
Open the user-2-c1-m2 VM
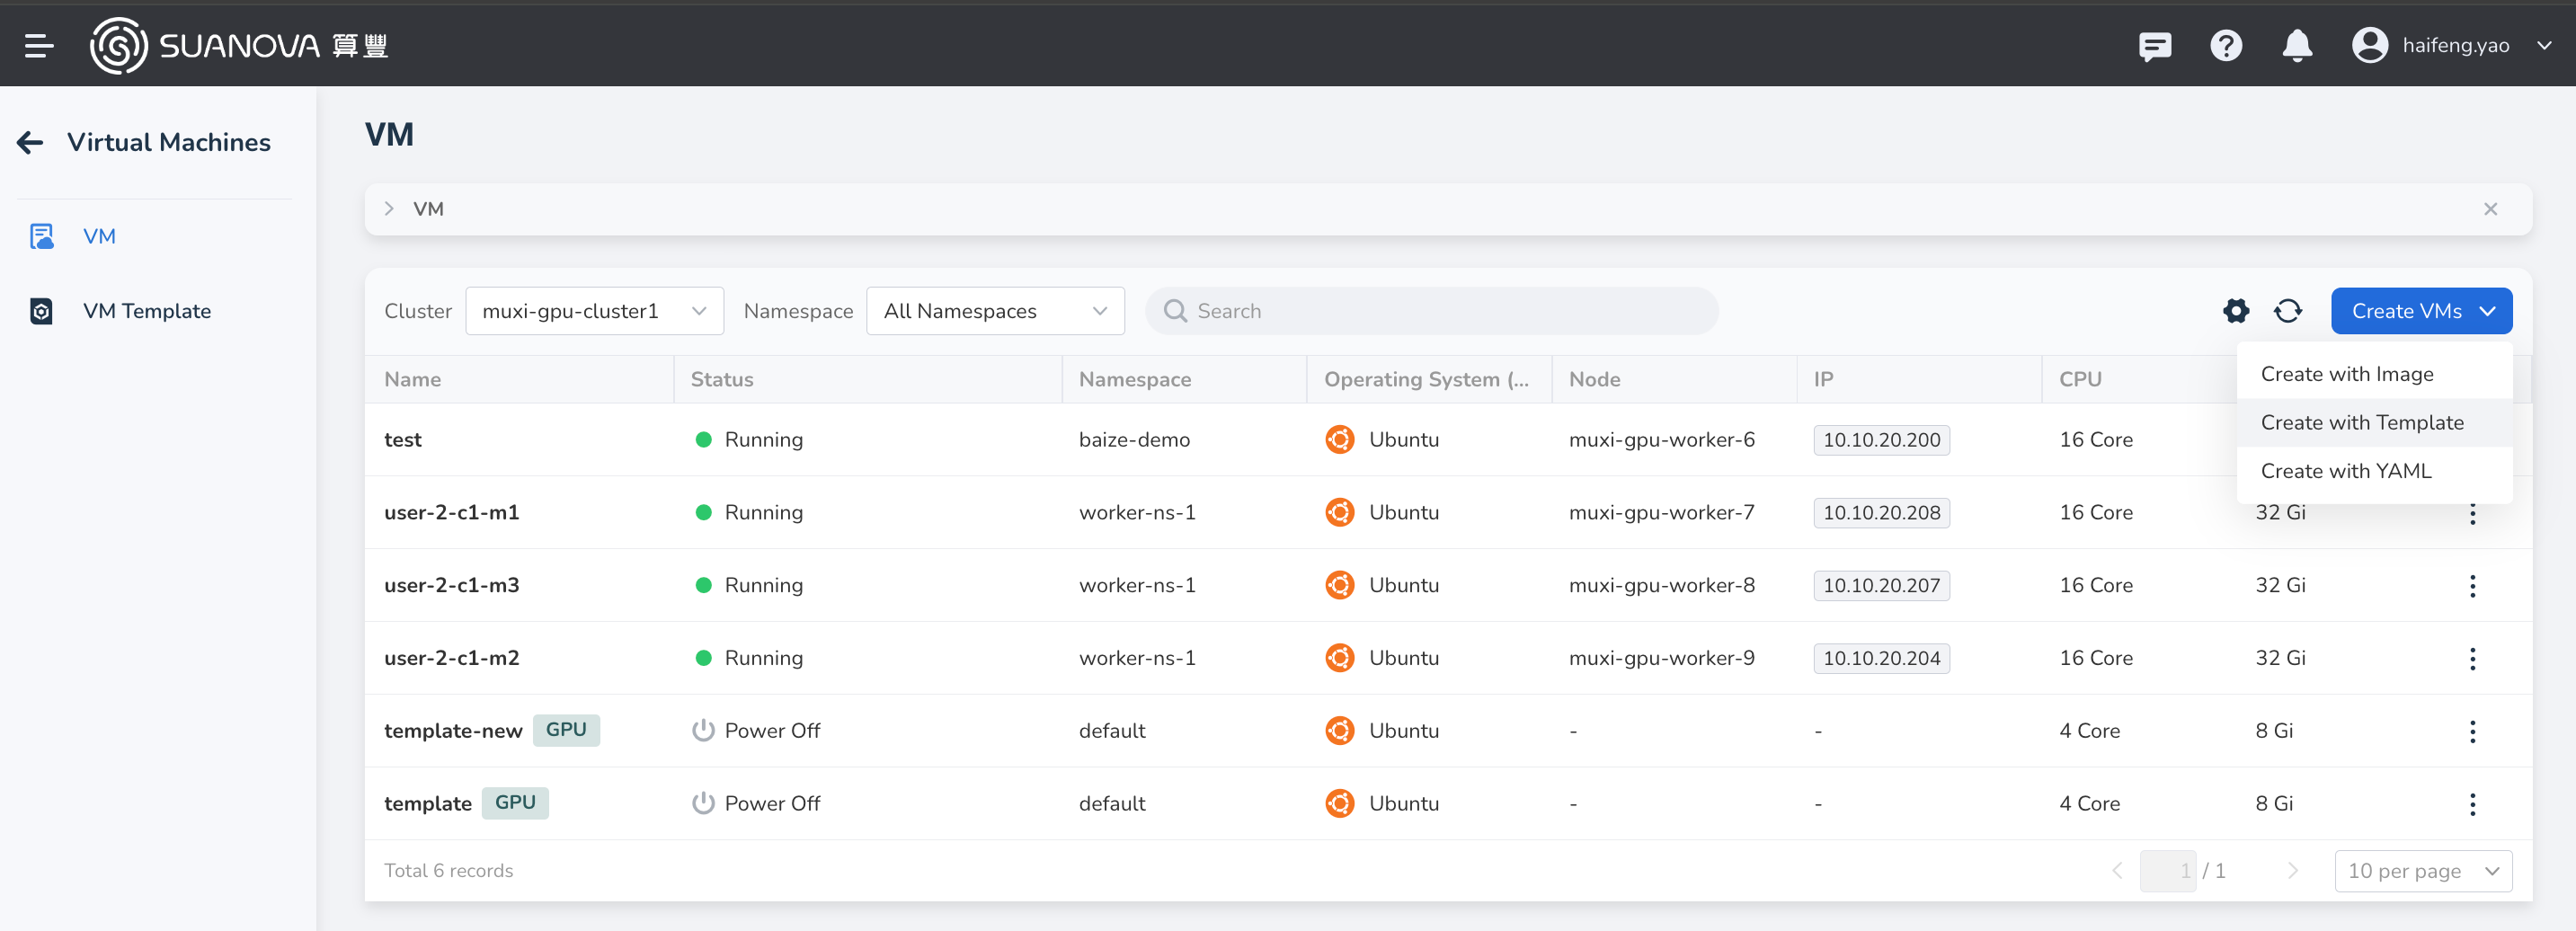point(452,659)
